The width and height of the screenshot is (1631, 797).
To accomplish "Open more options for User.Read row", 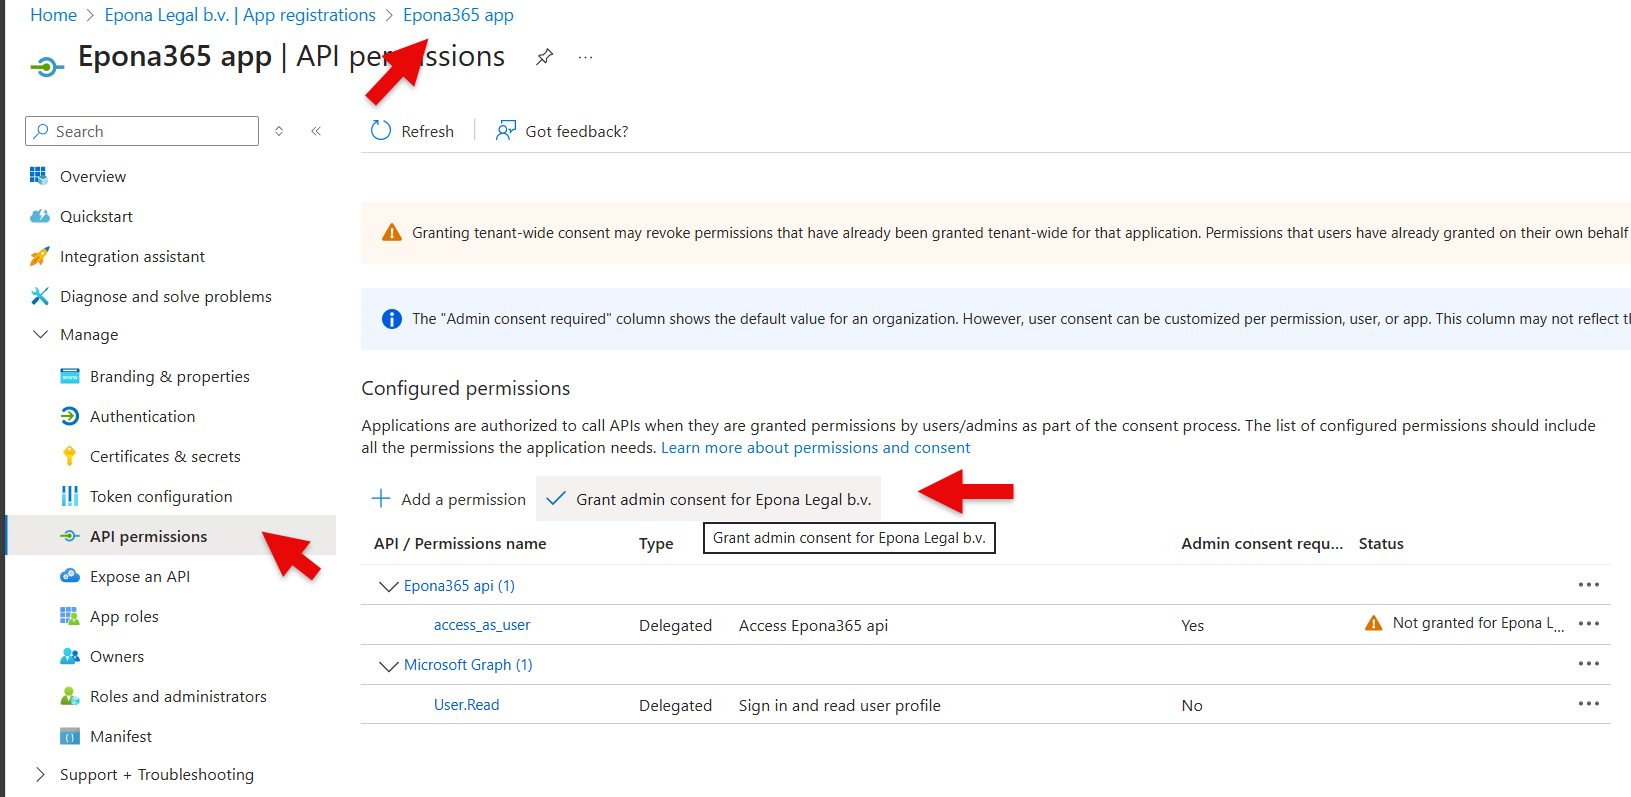I will coord(1588,704).
